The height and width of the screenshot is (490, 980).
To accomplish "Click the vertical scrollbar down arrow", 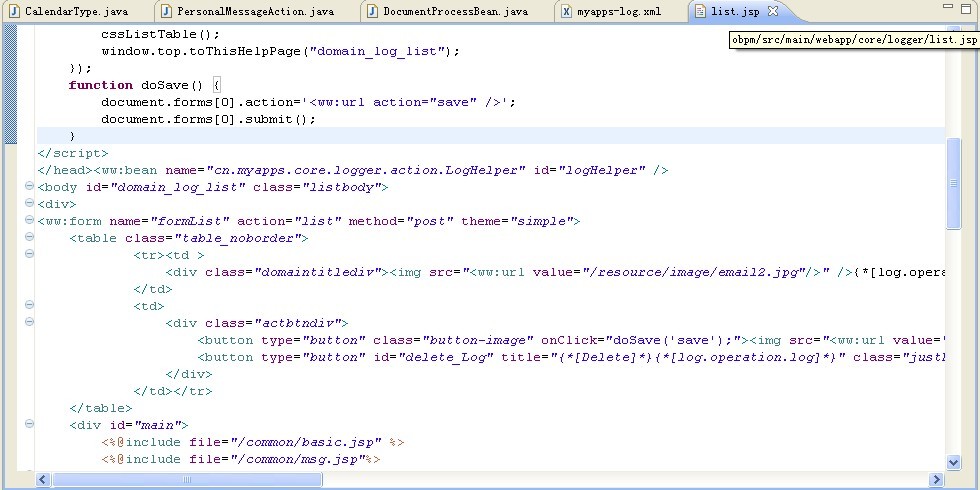I will click(x=953, y=462).
